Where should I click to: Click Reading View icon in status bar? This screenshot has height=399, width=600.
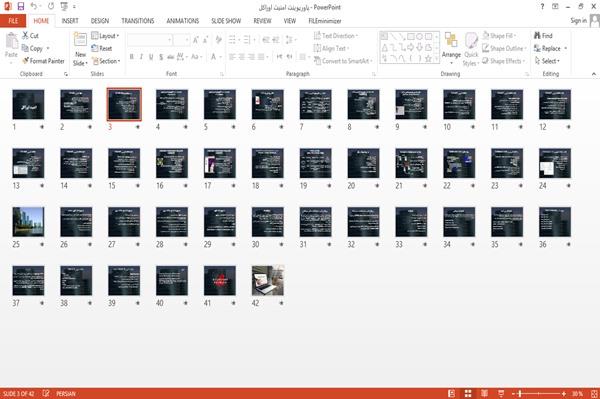tap(484, 393)
